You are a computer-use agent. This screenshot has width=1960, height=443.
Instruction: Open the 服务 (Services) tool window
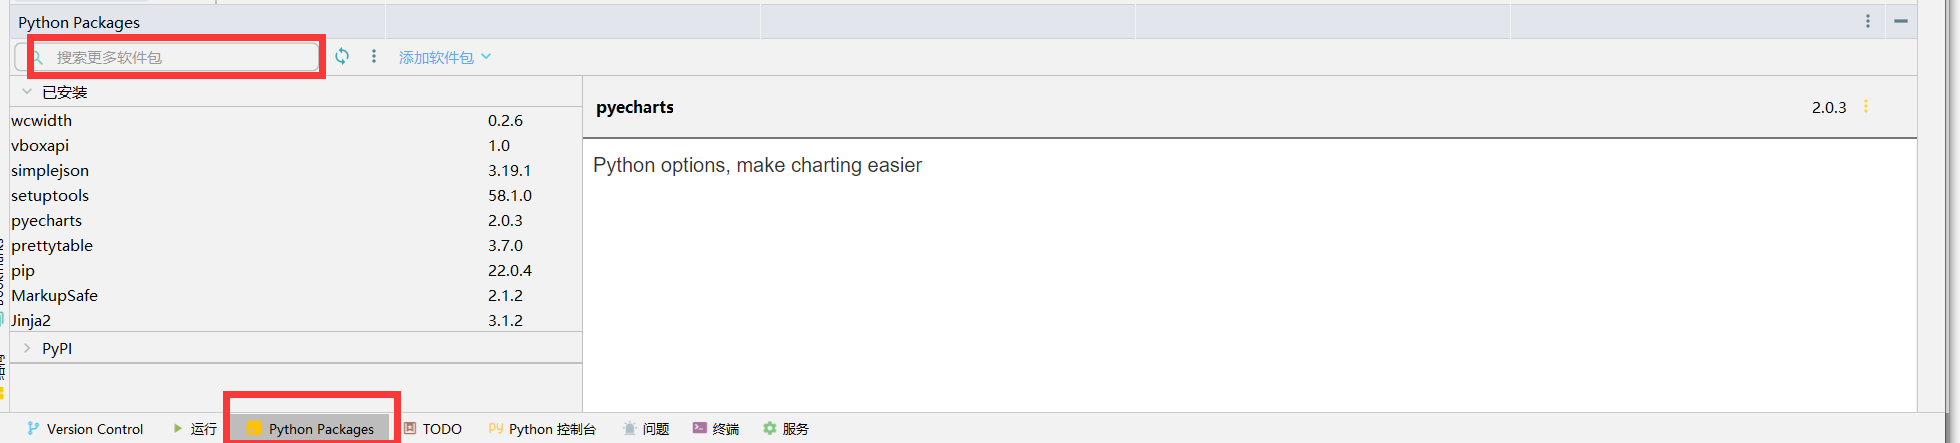pyautogui.click(x=786, y=429)
